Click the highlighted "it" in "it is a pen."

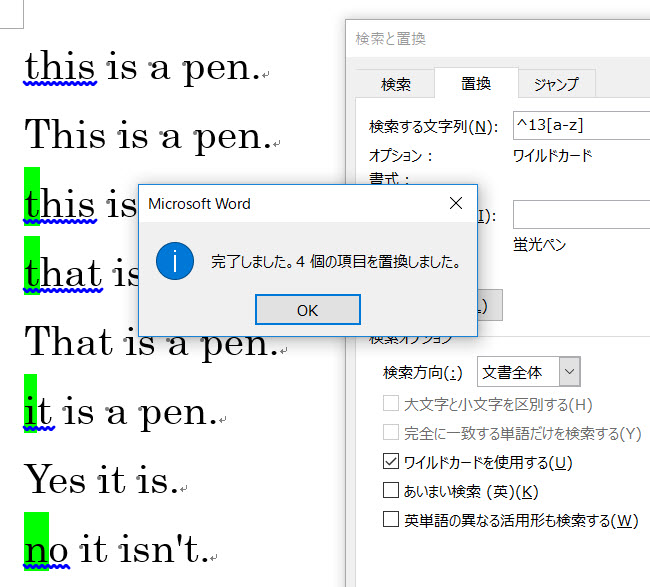pos(31,408)
